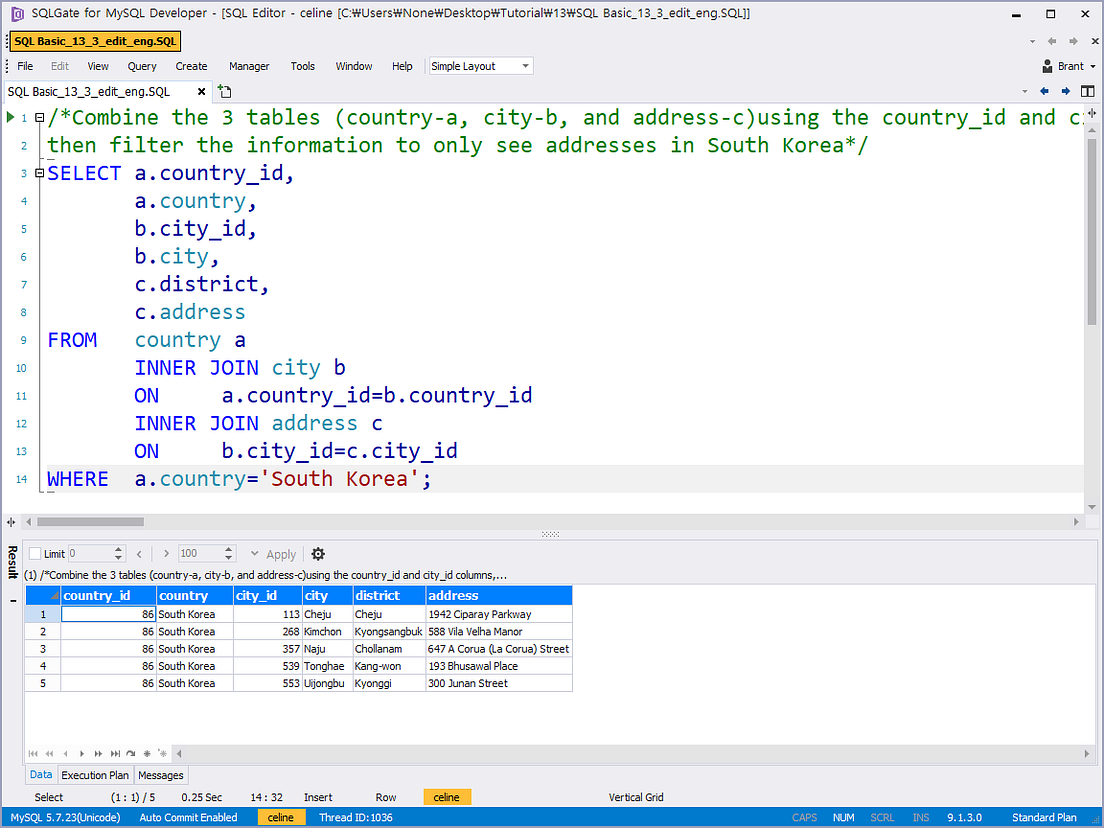This screenshot has height=828, width=1104.
Task: Switch to the Execution Plan tab
Action: (x=94, y=775)
